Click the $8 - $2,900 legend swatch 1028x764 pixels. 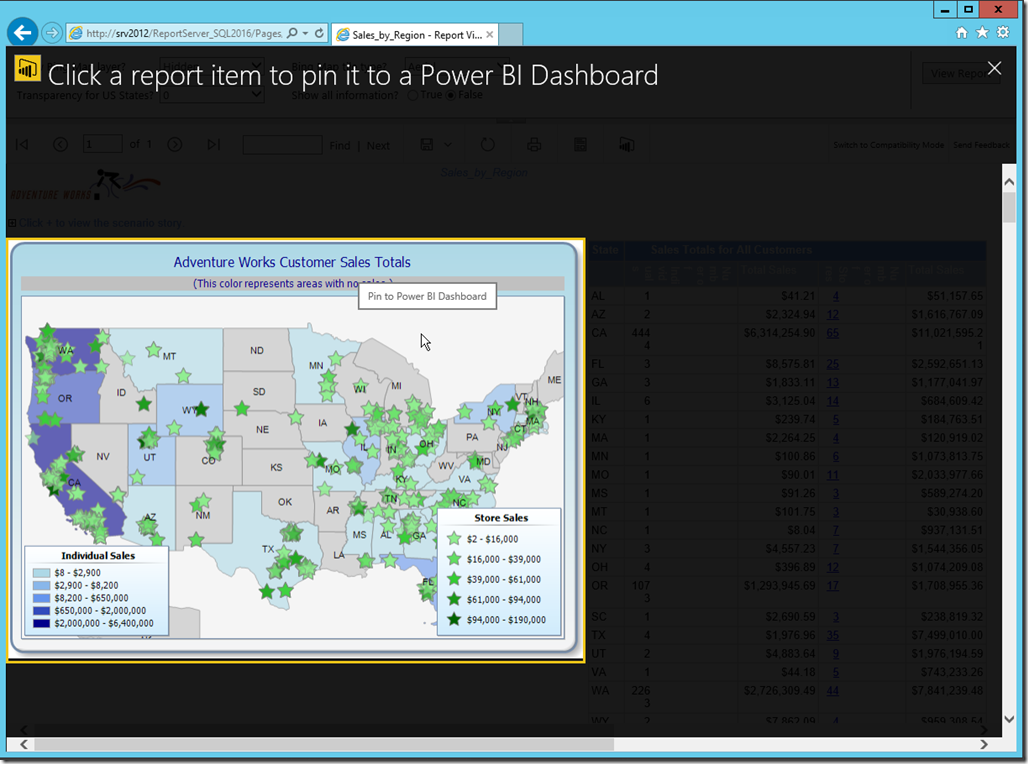(x=41, y=573)
